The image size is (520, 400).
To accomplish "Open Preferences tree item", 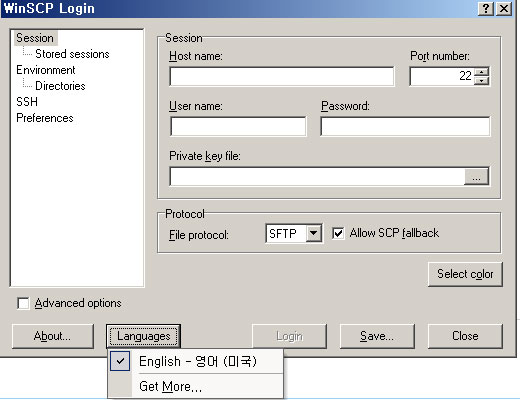I will coord(45,118).
